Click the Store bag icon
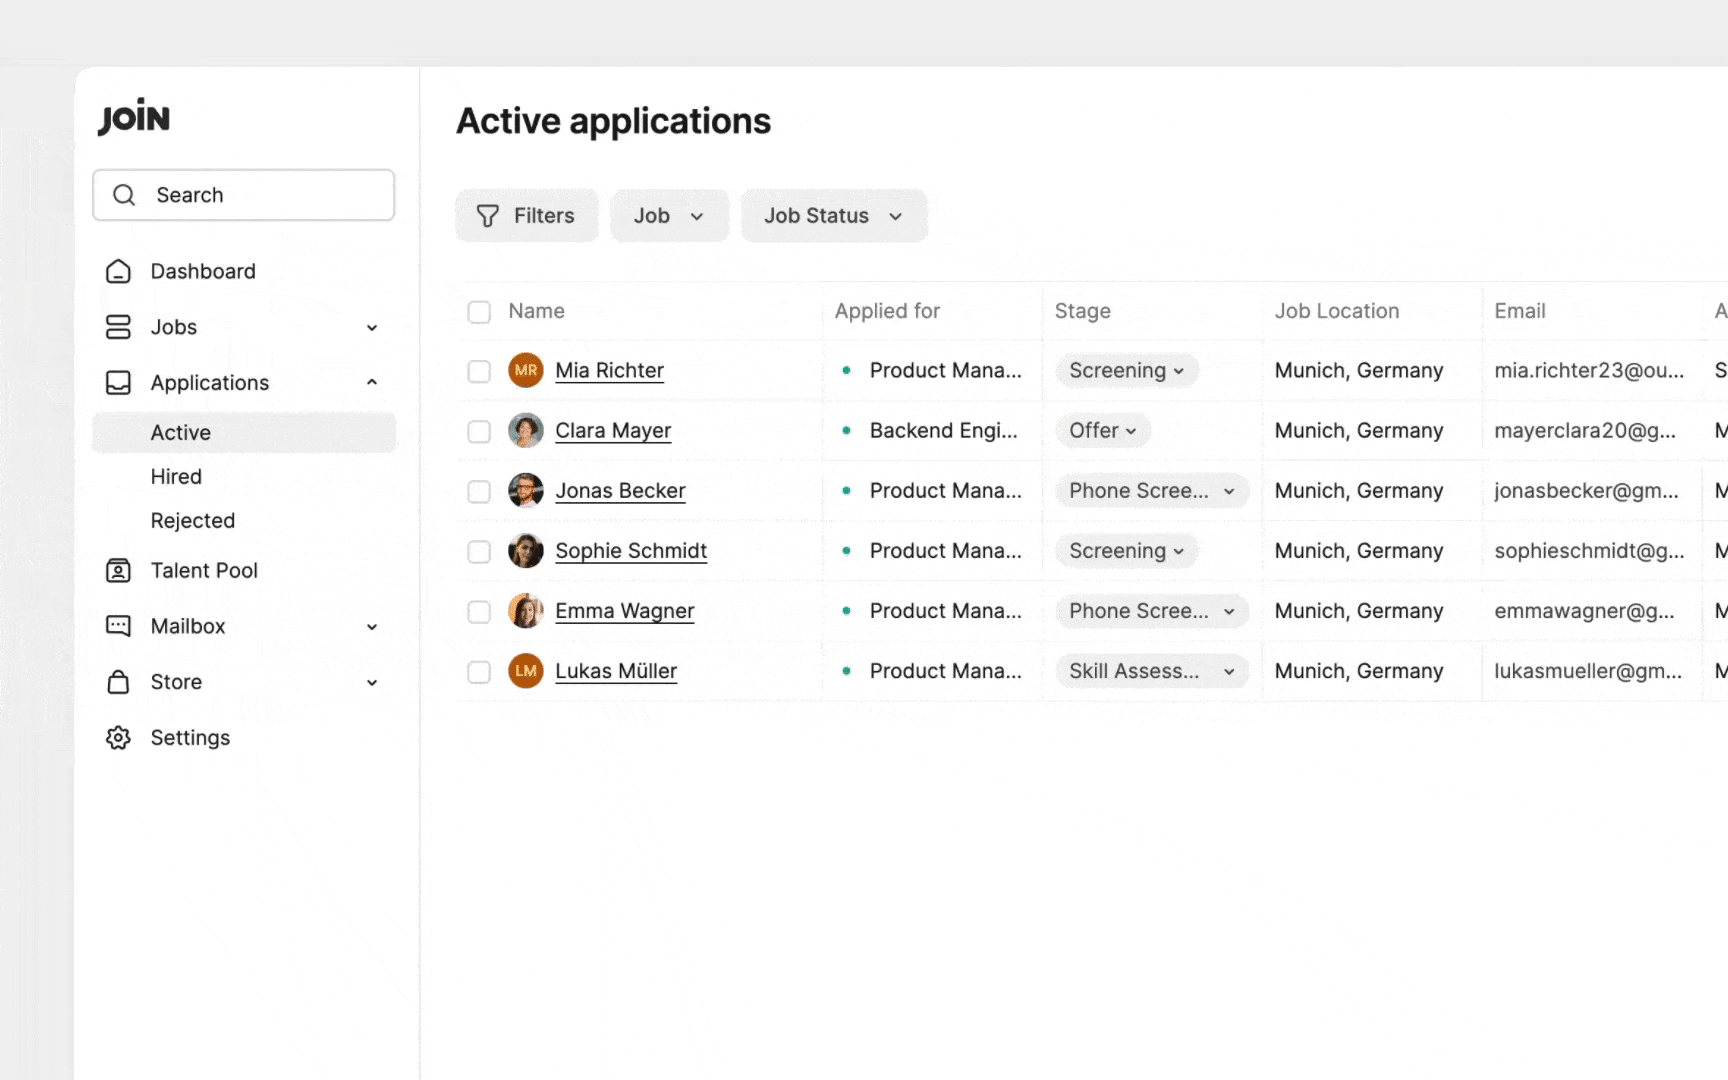The image size is (1728, 1080). [118, 682]
